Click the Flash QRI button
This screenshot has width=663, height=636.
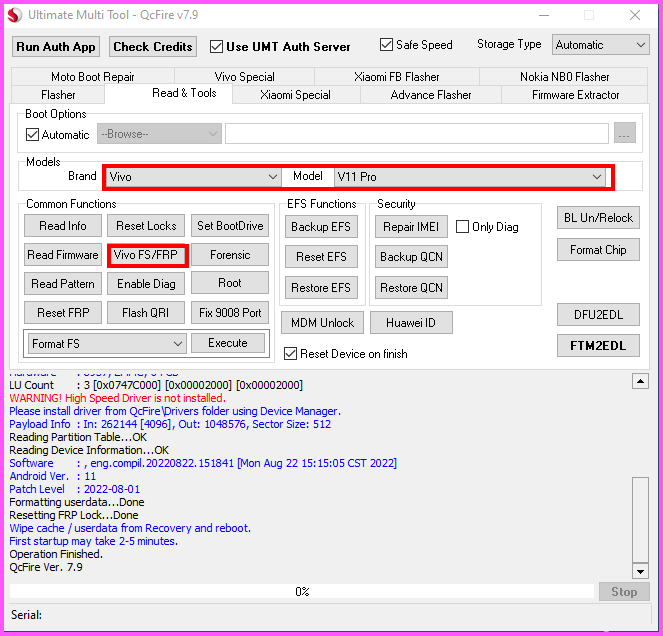(146, 313)
